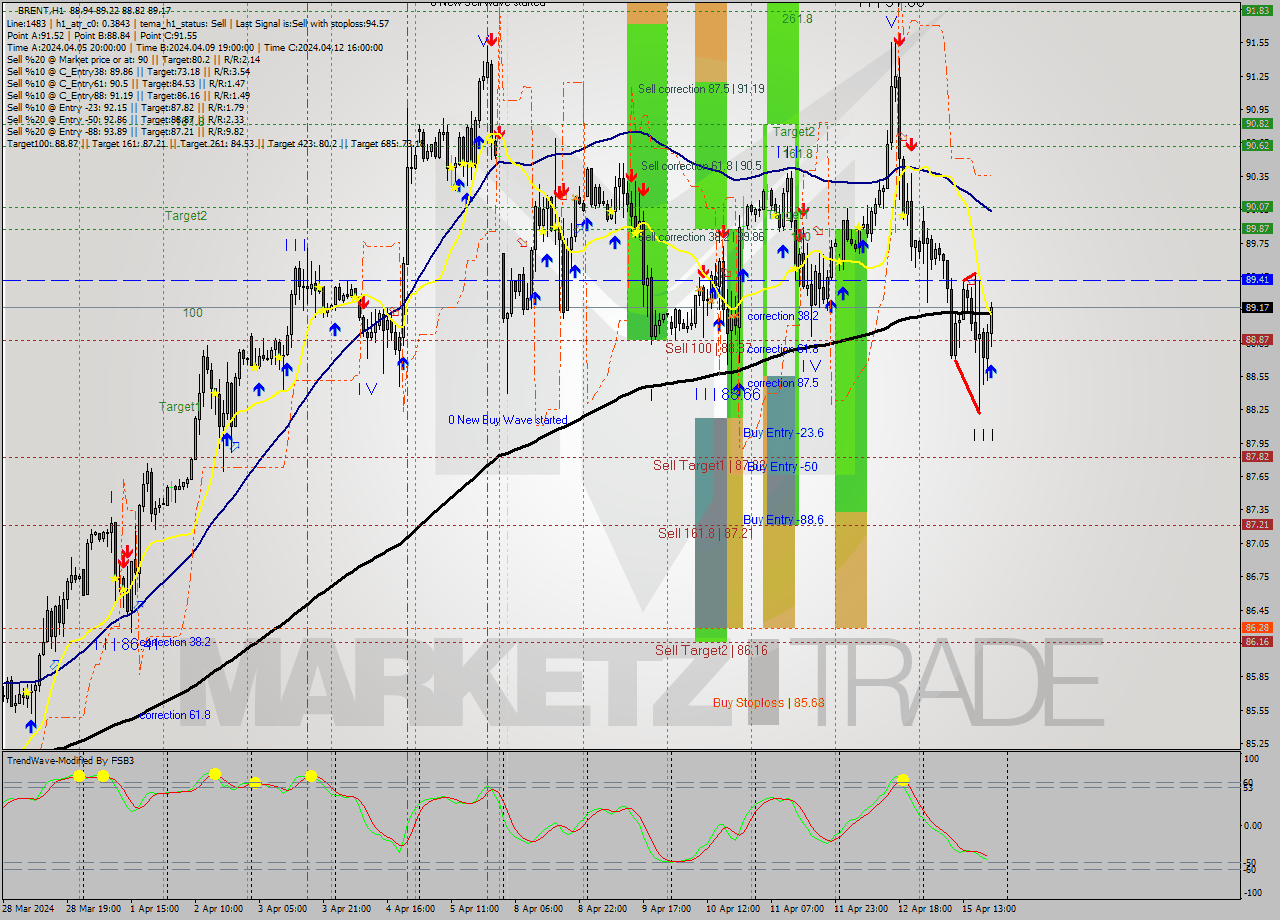Select the green 90.62 price tag
1280x920 pixels.
[1256, 145]
